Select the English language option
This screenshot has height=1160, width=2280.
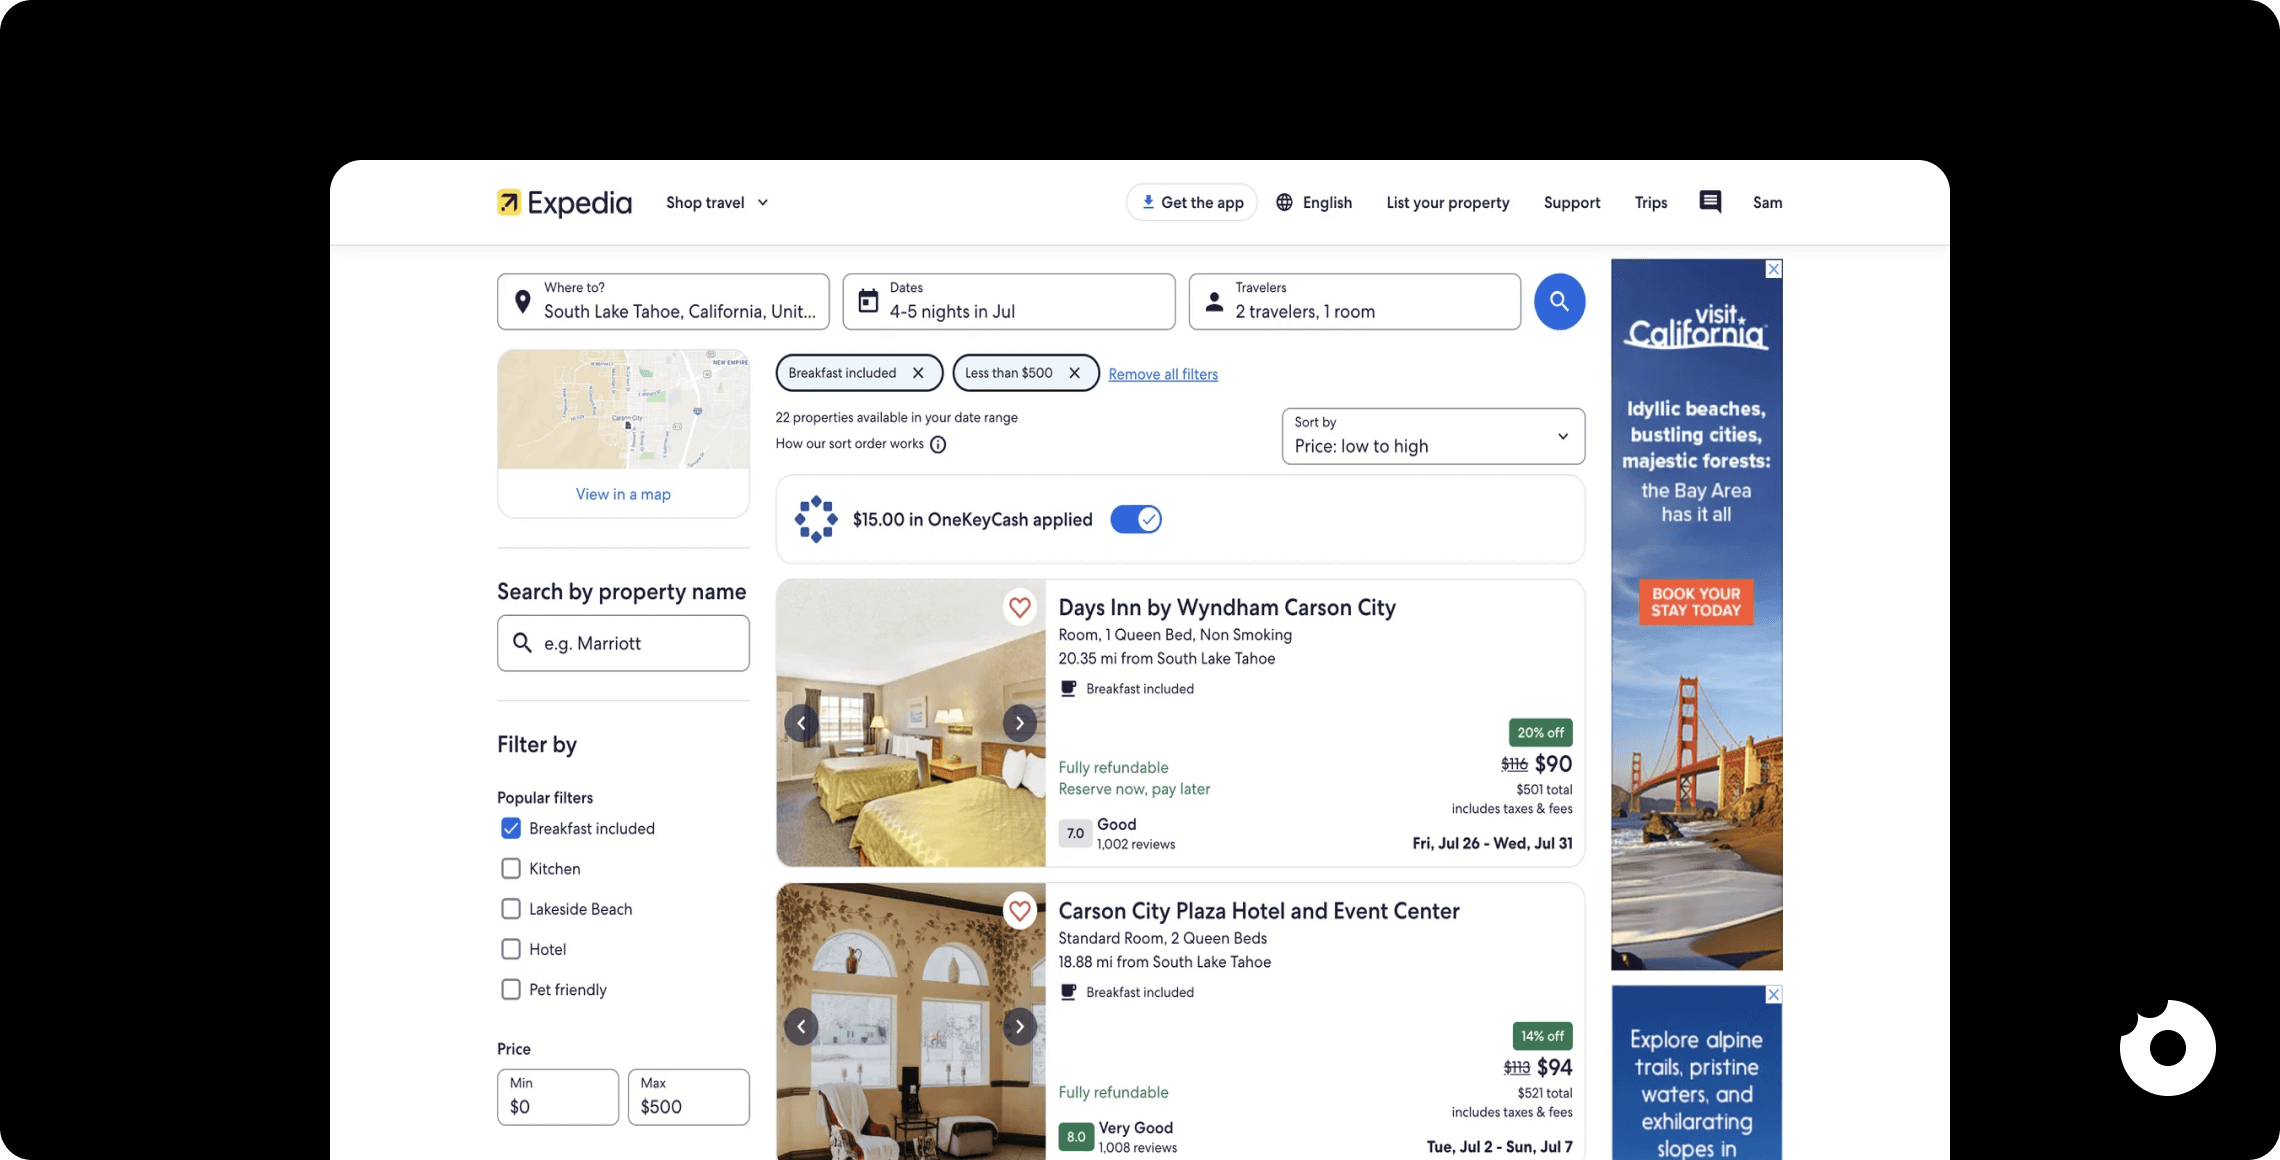pyautogui.click(x=1314, y=202)
